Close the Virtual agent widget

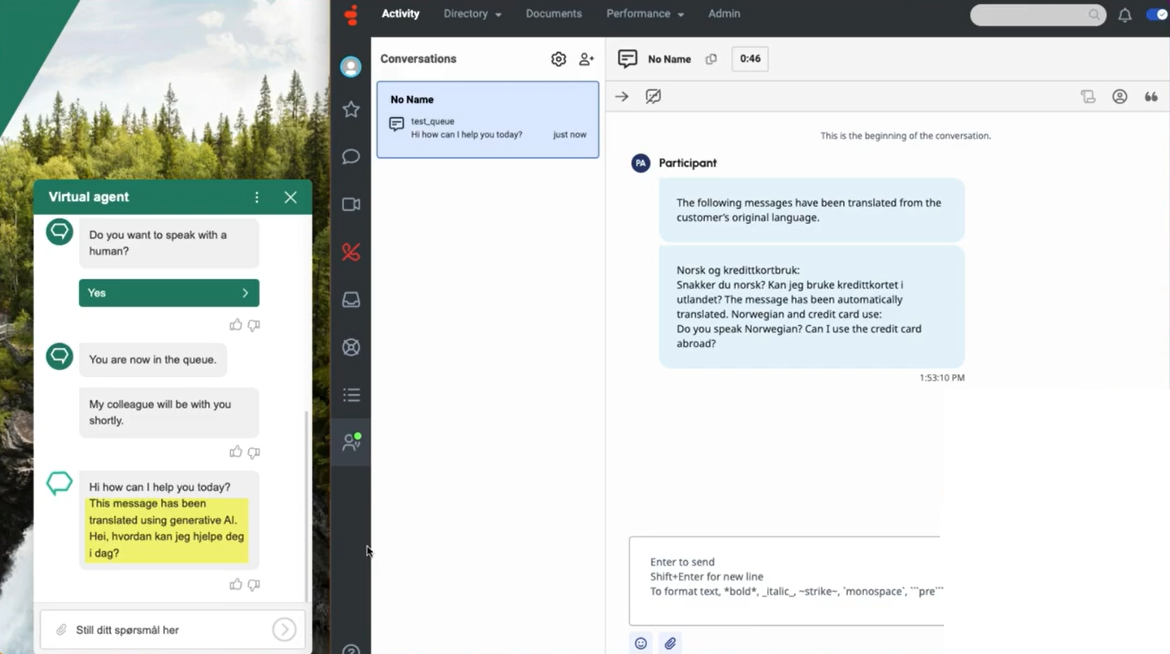[290, 197]
